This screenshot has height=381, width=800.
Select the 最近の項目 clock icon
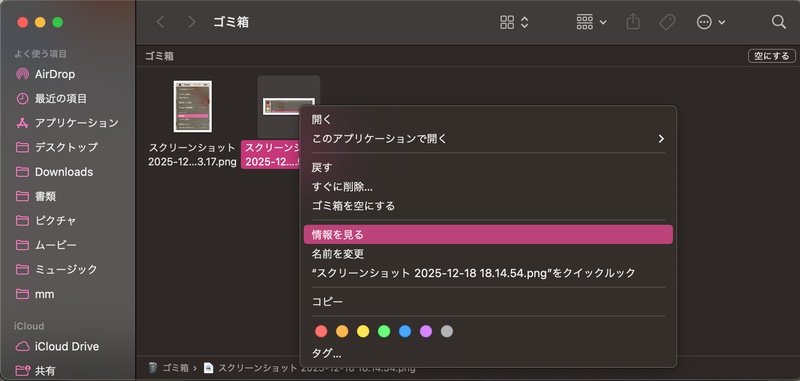[22, 98]
